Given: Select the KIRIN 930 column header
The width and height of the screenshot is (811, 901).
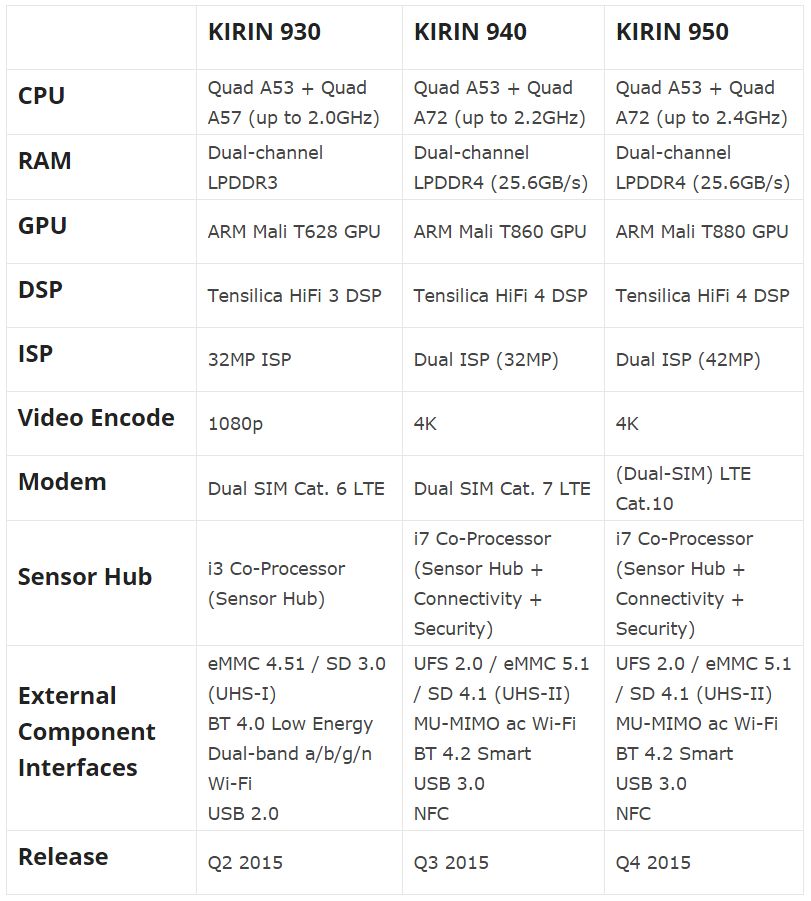Looking at the screenshot, I should pos(264,32).
